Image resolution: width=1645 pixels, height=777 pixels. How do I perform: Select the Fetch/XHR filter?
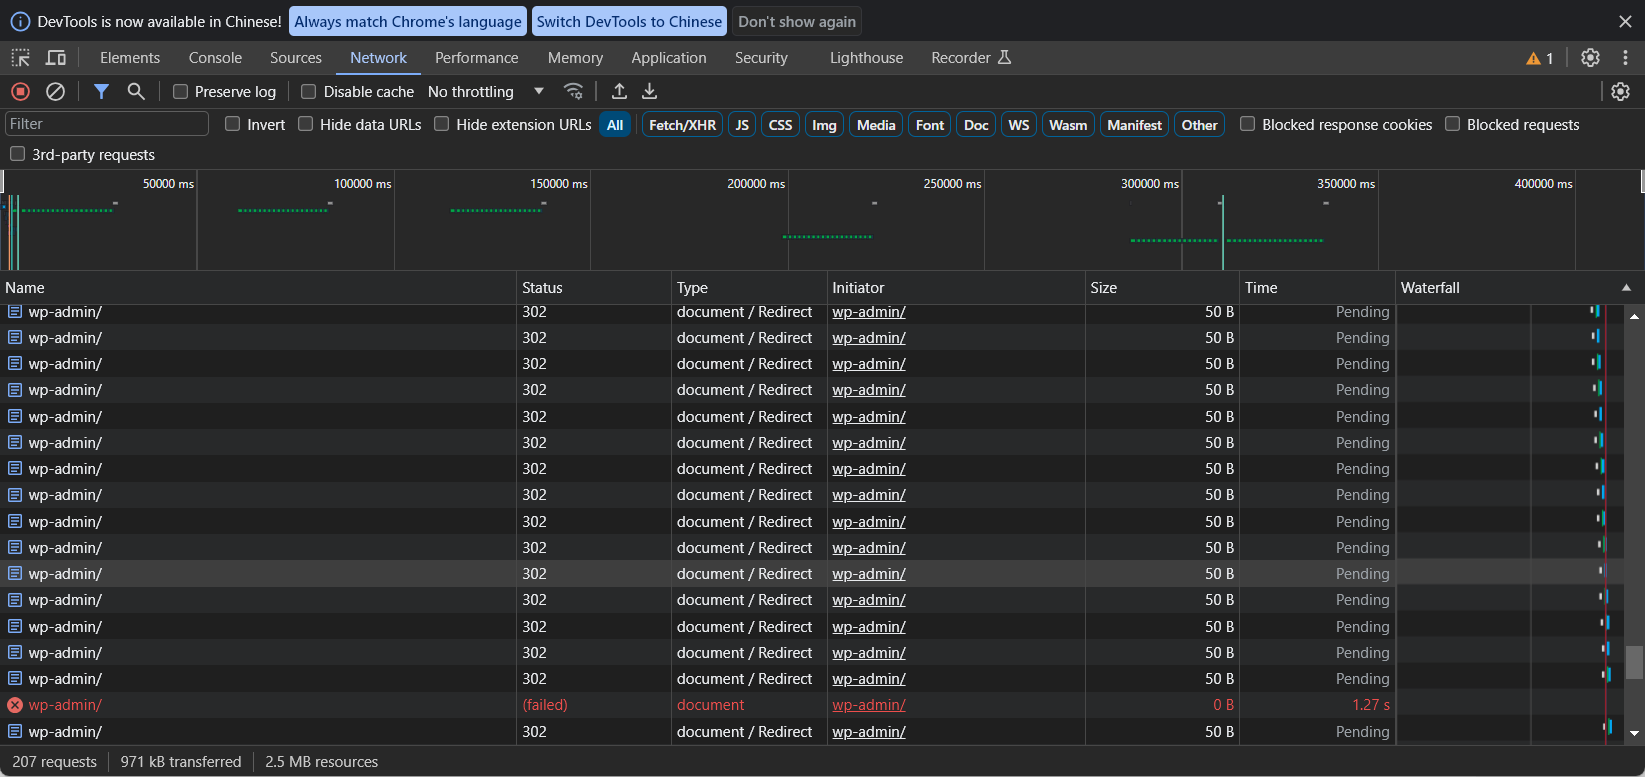point(682,125)
